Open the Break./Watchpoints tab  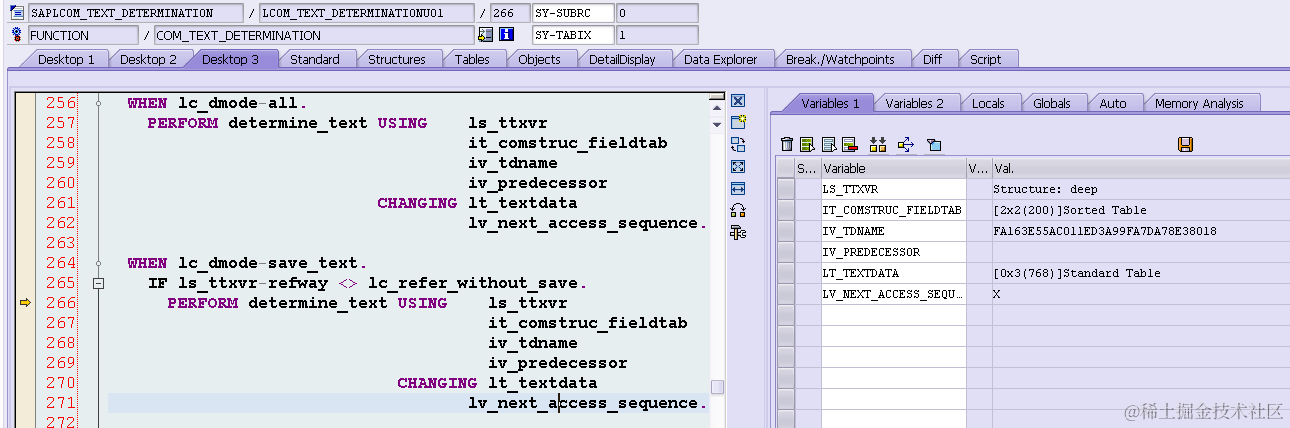[840, 59]
